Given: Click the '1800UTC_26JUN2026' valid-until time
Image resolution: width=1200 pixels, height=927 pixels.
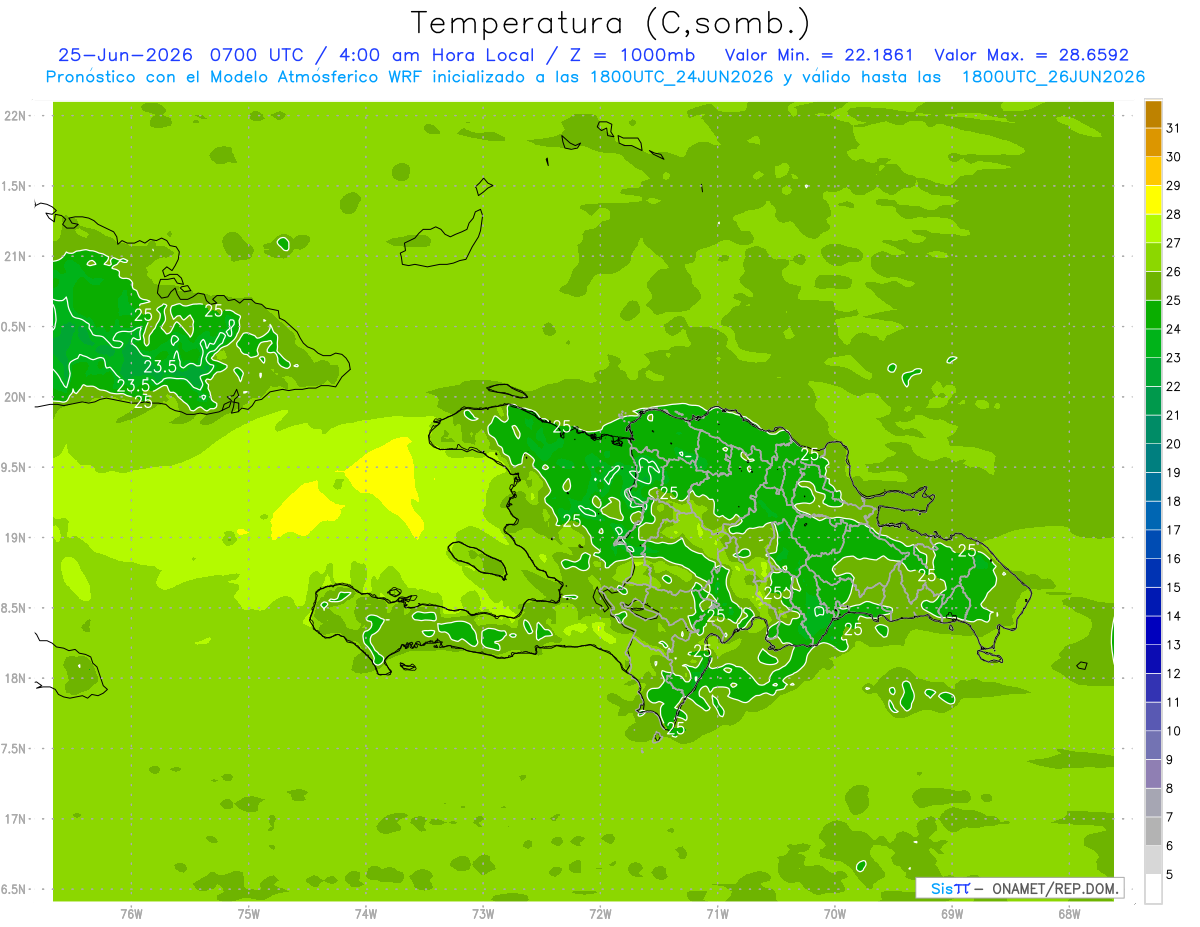Looking at the screenshot, I should coord(1053,77).
